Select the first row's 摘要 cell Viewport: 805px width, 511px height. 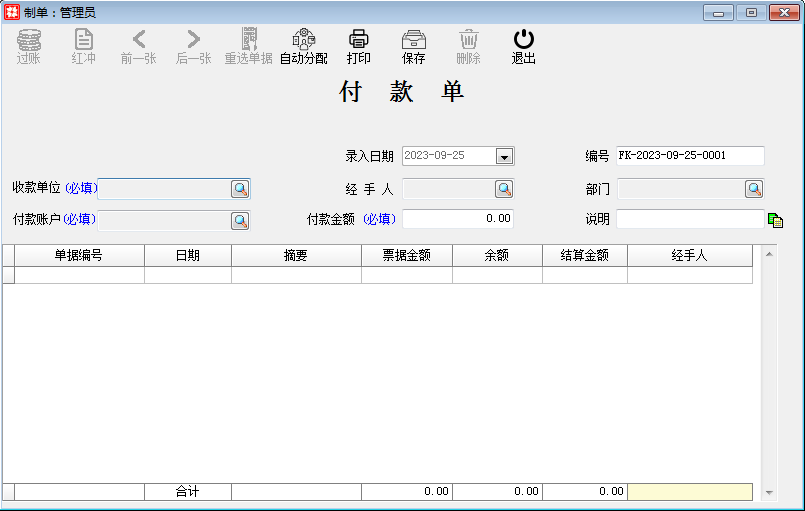[x=296, y=275]
